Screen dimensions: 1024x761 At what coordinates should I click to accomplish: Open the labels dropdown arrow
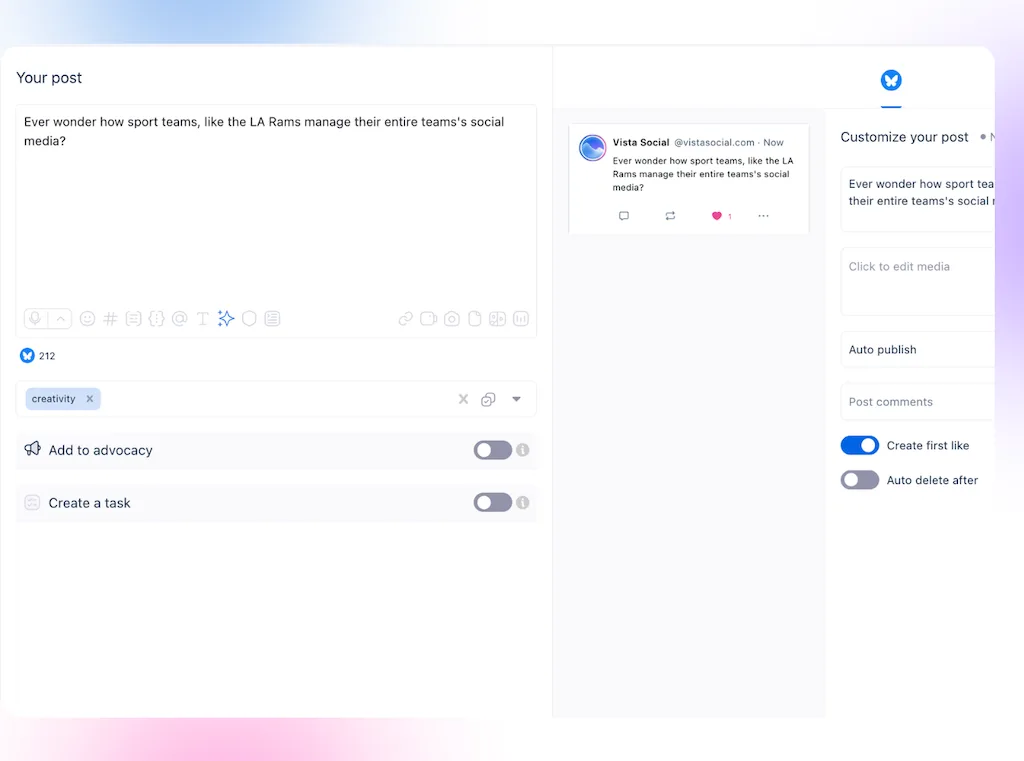tap(516, 399)
